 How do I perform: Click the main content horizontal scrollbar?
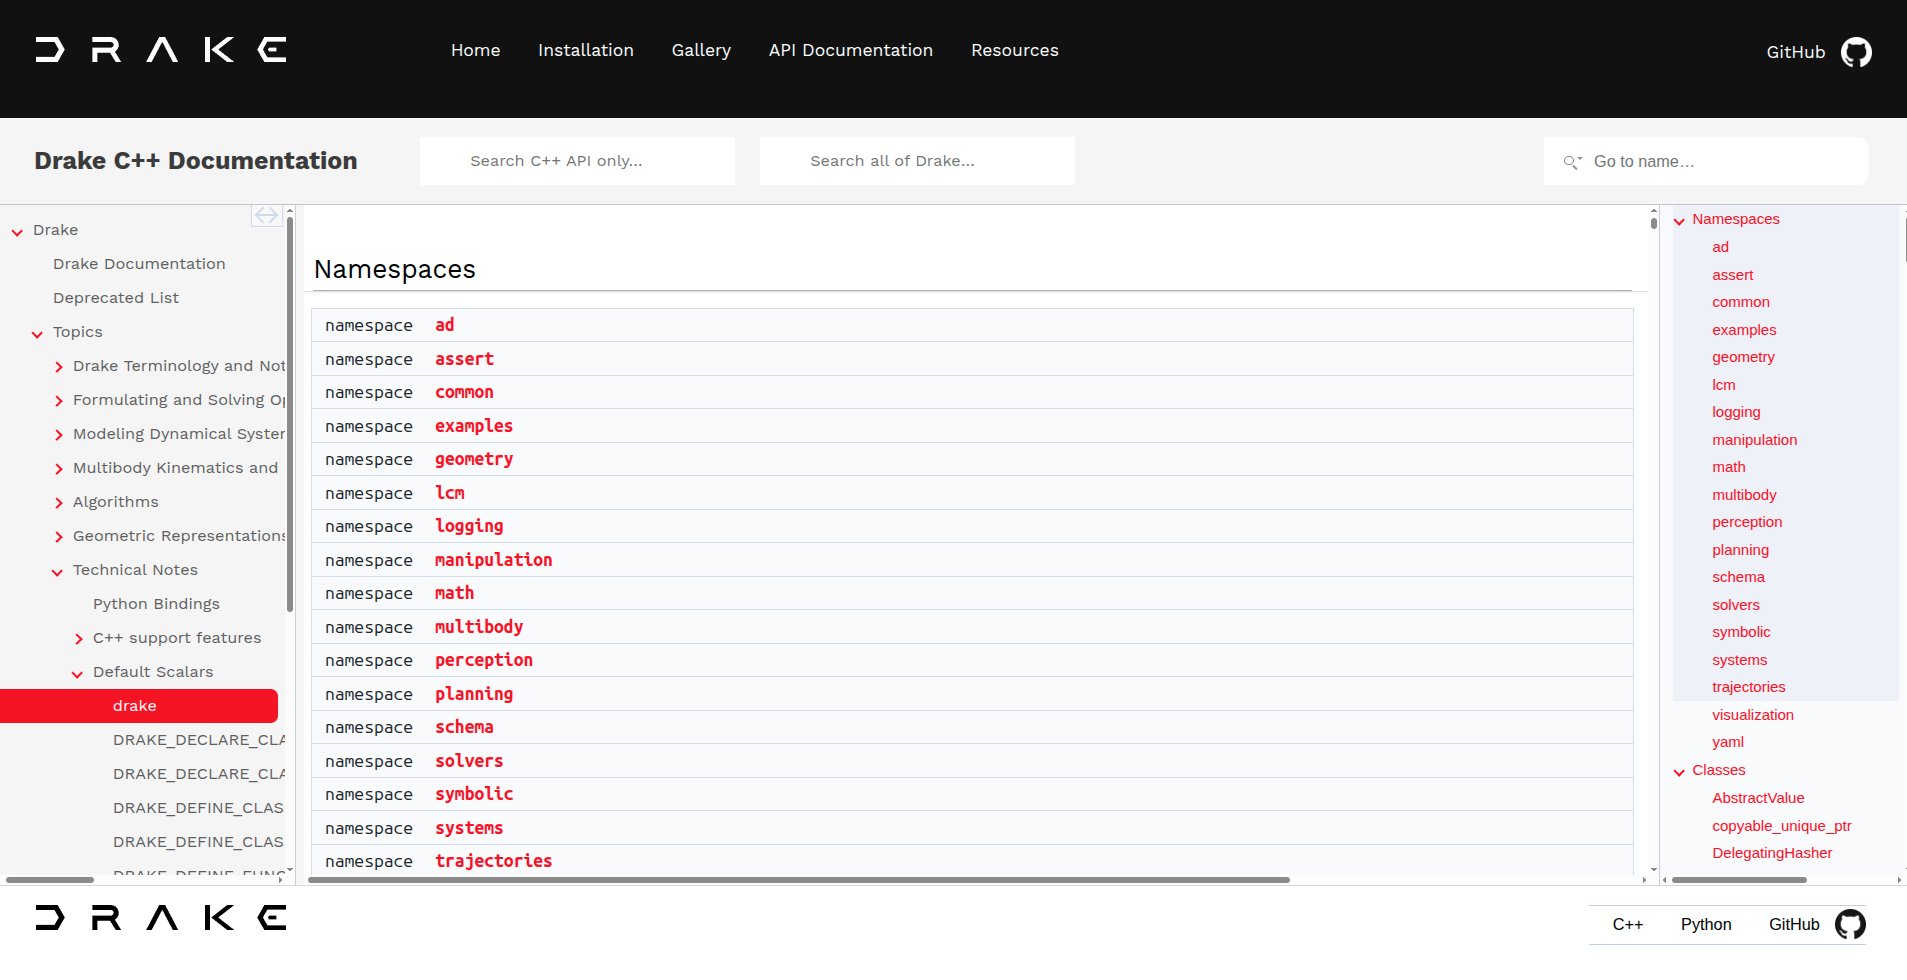(x=799, y=880)
